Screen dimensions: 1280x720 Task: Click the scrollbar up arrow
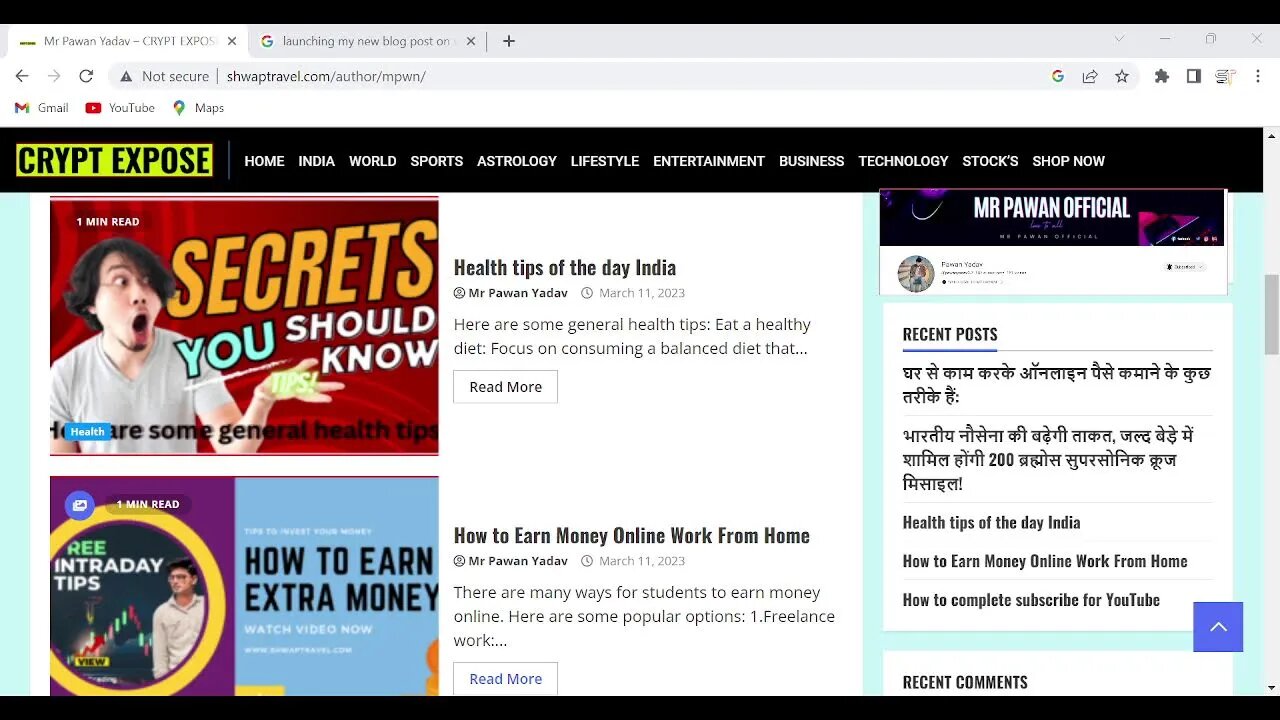(x=1271, y=135)
